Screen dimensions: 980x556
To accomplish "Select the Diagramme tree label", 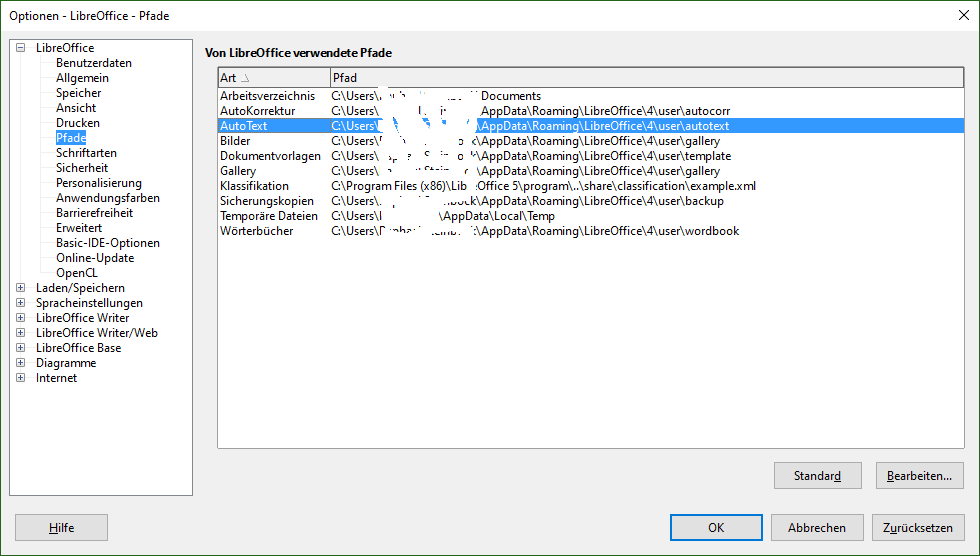I will (x=66, y=362).
